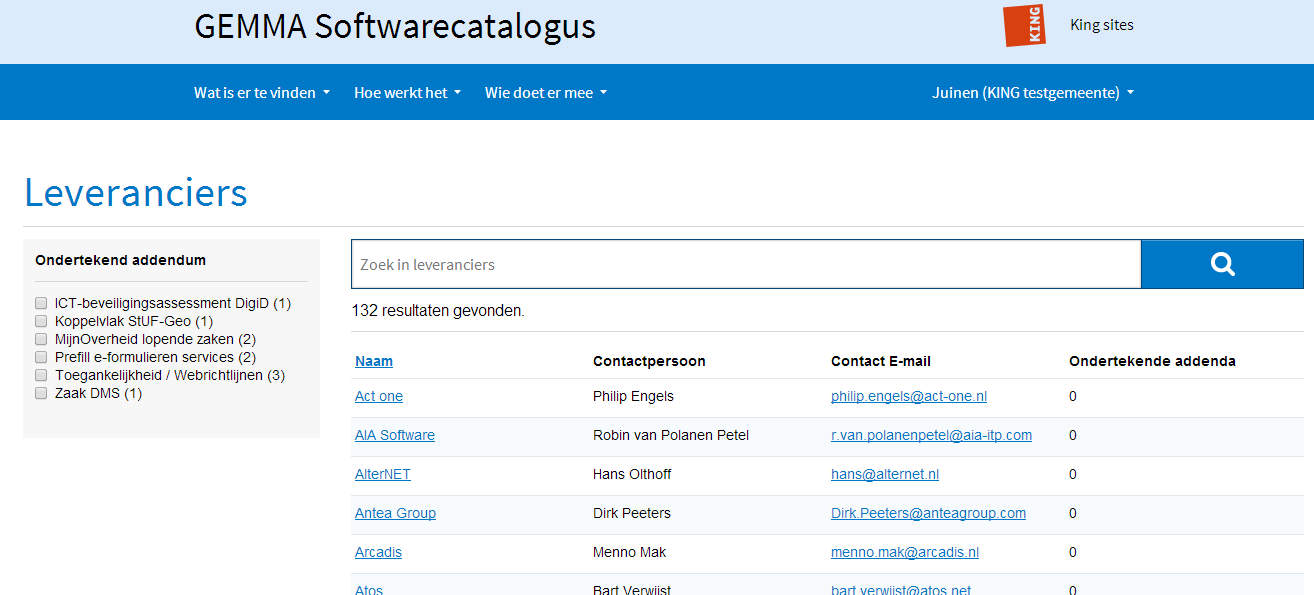
Task: Click r.van.polanenpetel@aia-itp.com email link
Action: pyautogui.click(x=931, y=435)
